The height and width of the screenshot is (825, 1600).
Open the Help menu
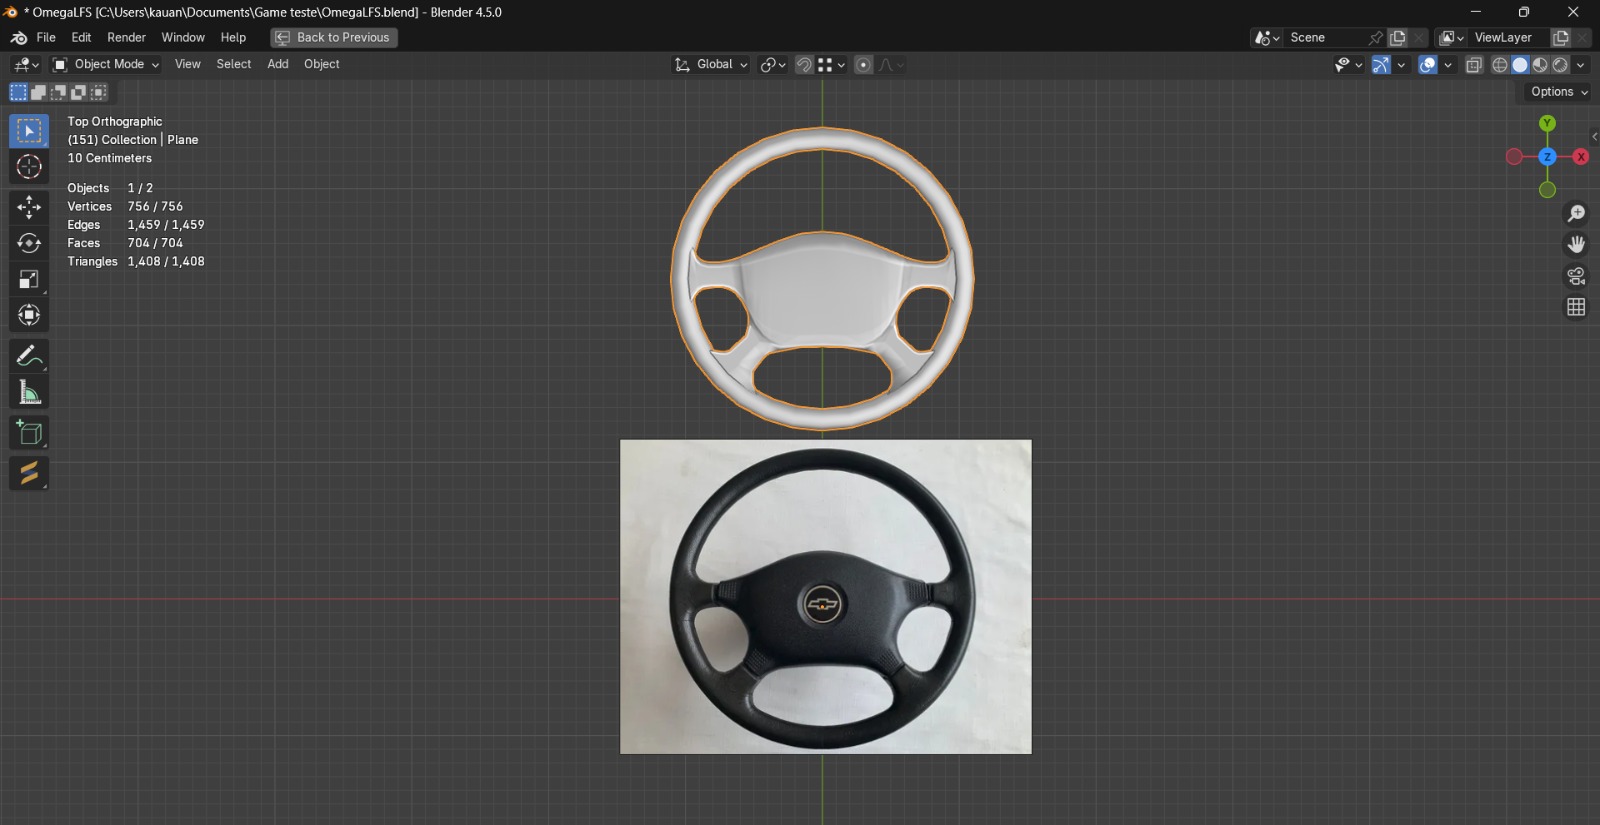(233, 38)
